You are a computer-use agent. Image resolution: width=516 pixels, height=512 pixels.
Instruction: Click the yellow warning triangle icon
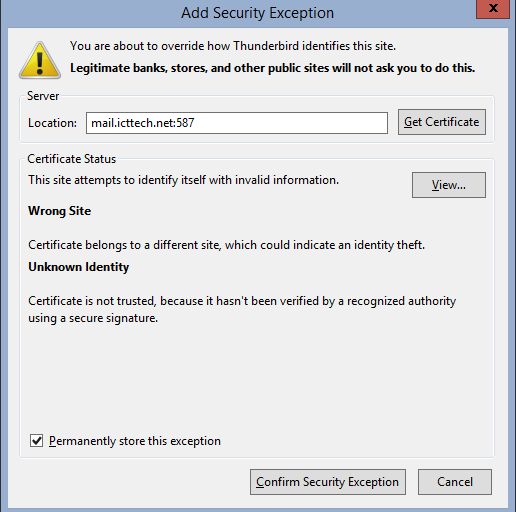(x=40, y=60)
